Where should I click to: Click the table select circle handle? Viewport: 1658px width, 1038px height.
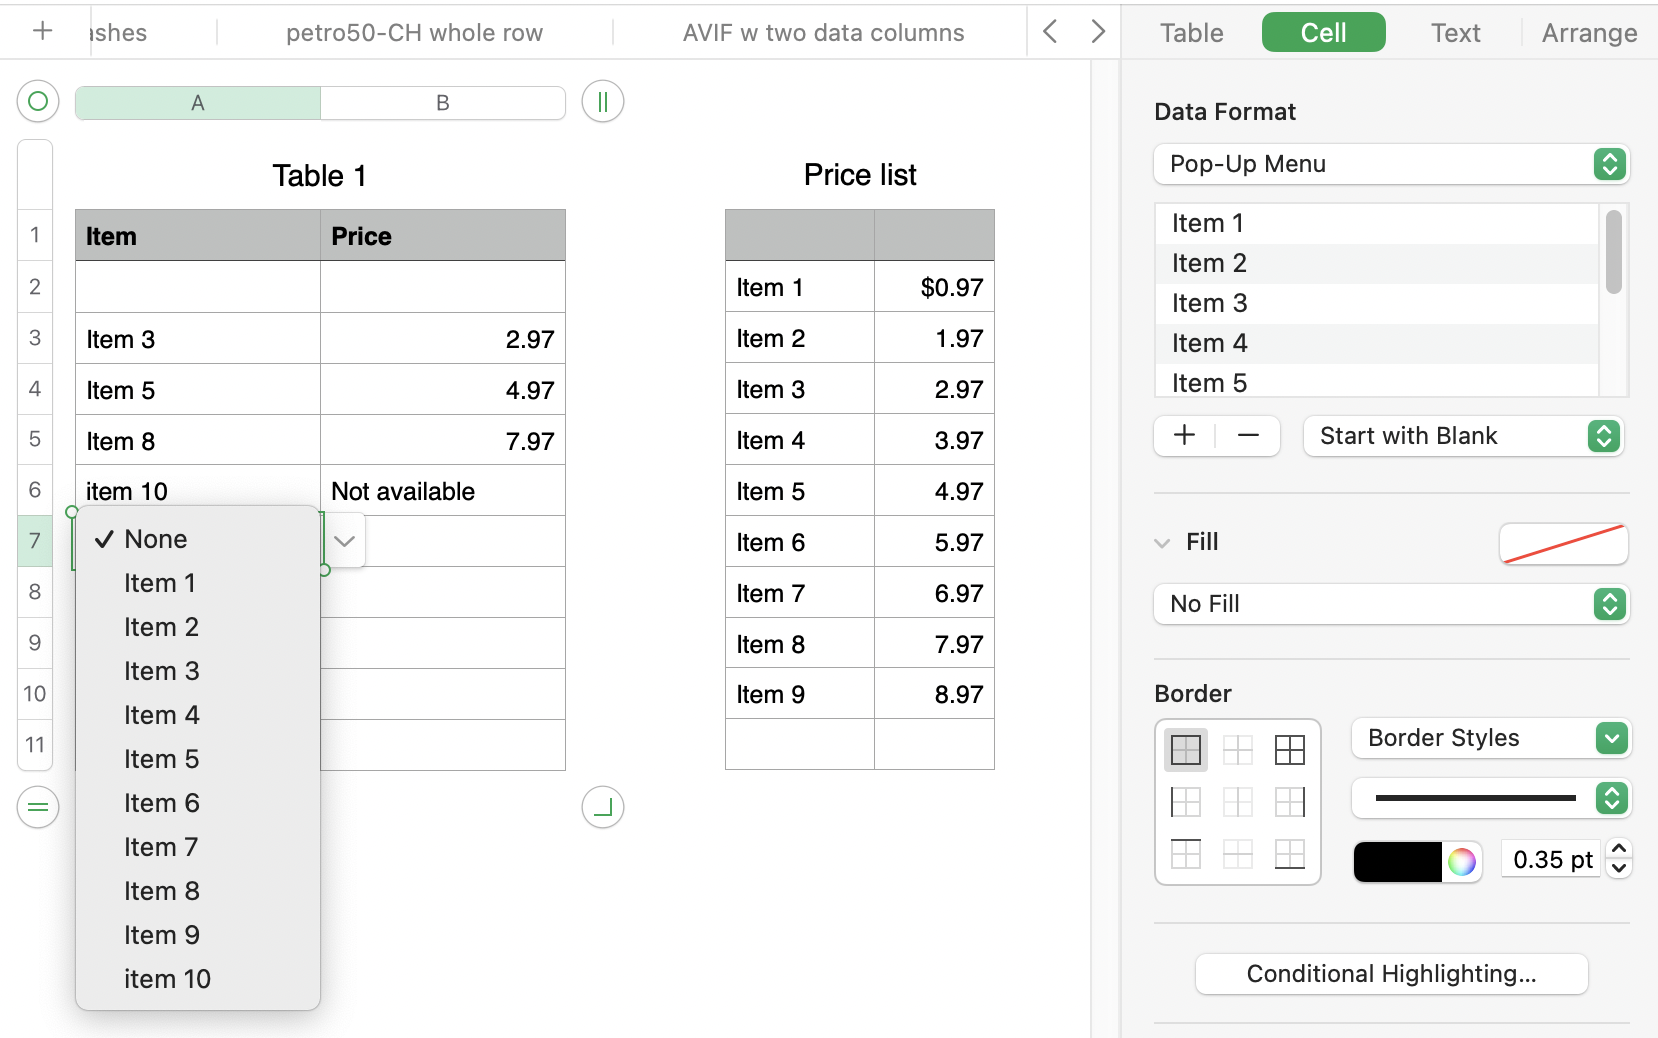38,101
